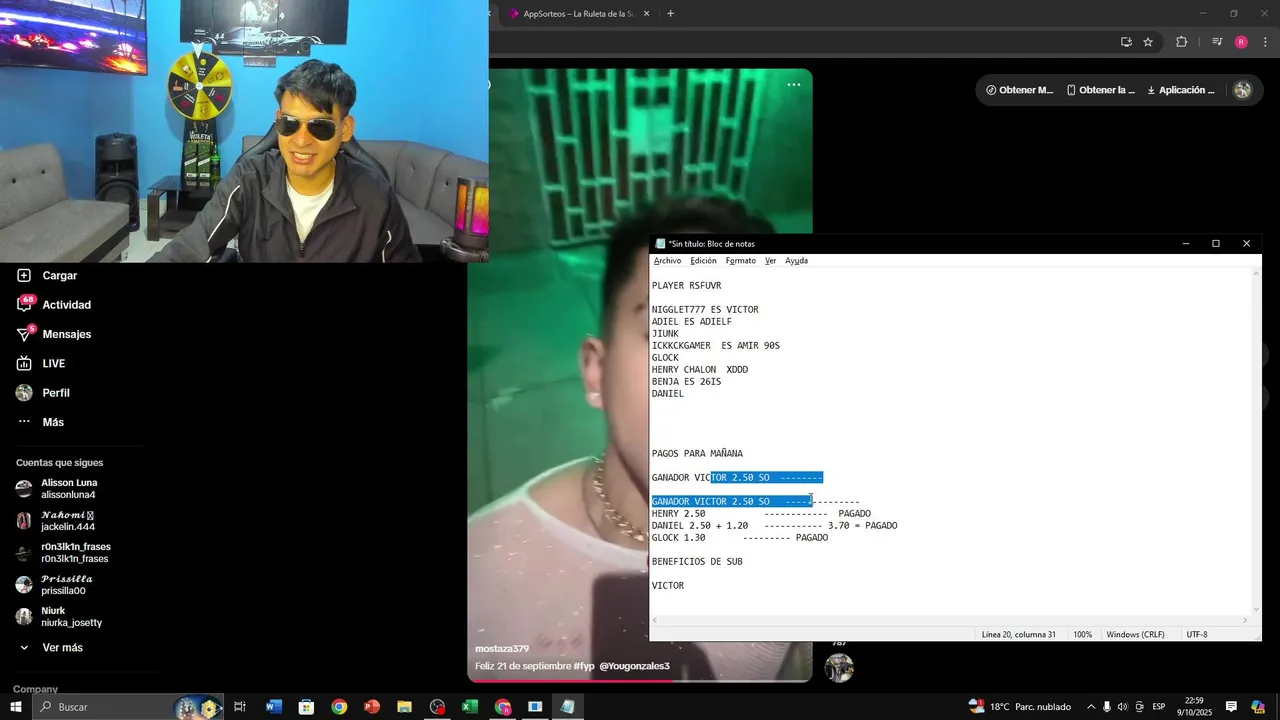Open Word from the taskbar

[274, 707]
